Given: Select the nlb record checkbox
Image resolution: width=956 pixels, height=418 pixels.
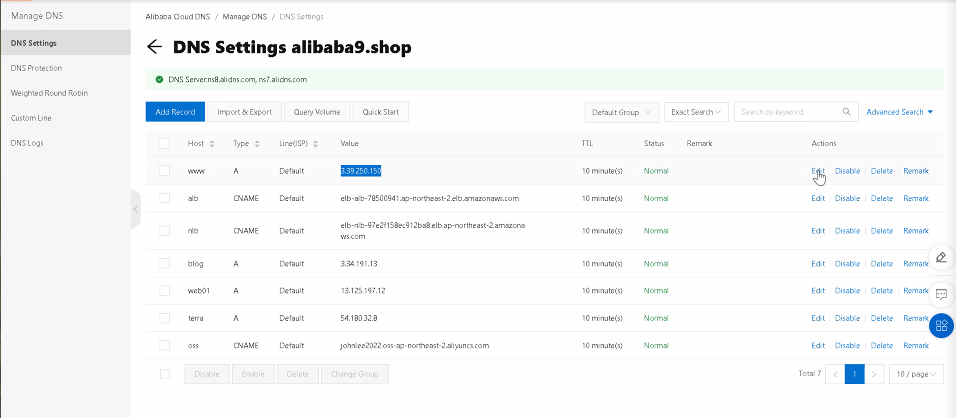Looking at the screenshot, I should (165, 231).
